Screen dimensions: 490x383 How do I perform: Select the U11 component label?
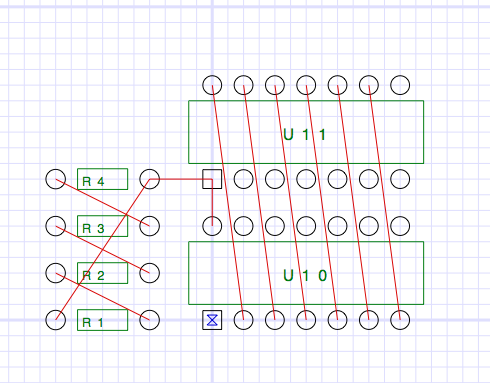point(304,135)
